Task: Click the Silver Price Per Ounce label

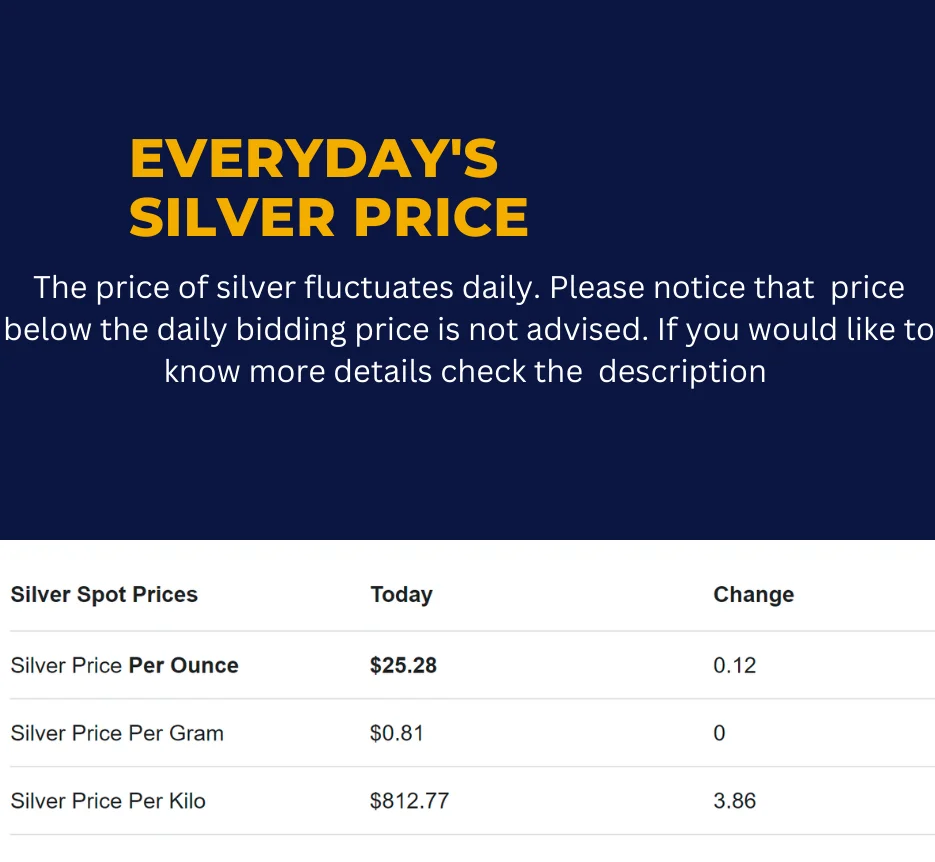Action: [x=125, y=665]
